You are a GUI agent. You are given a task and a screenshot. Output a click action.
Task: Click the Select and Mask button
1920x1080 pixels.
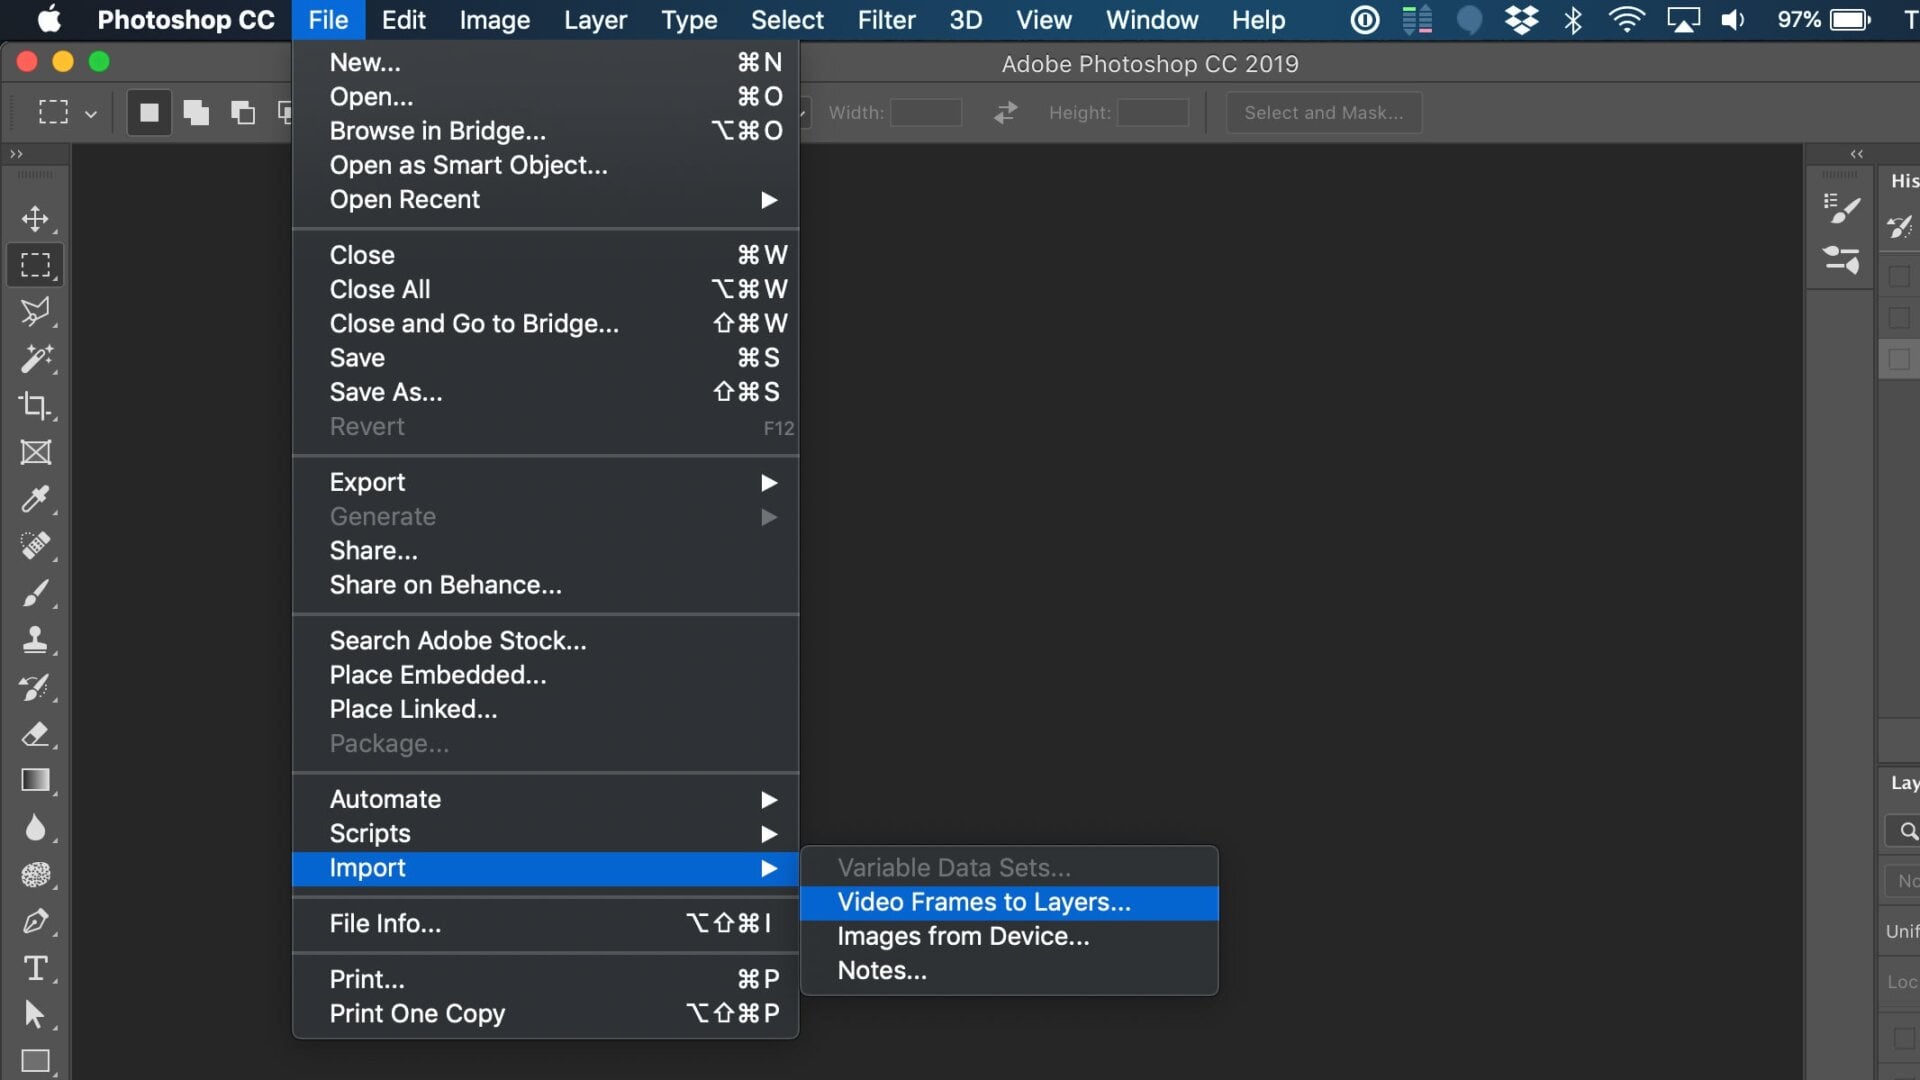[1323, 112]
